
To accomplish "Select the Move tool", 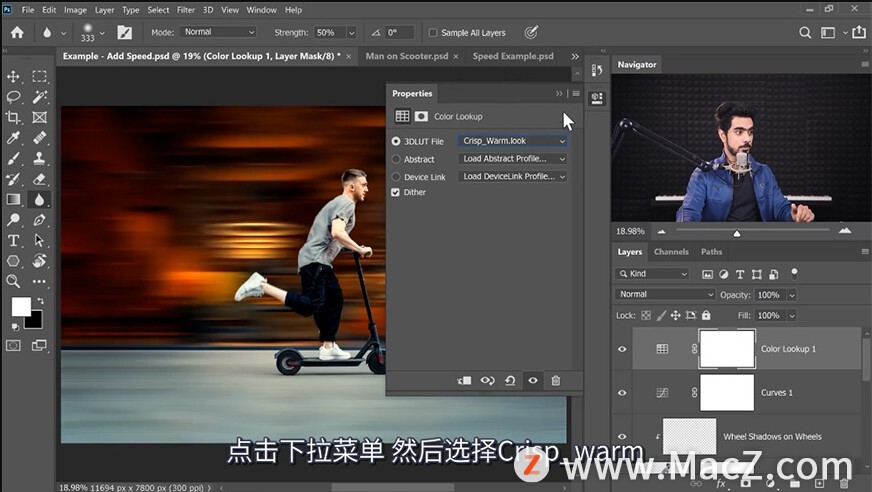I will pos(13,77).
